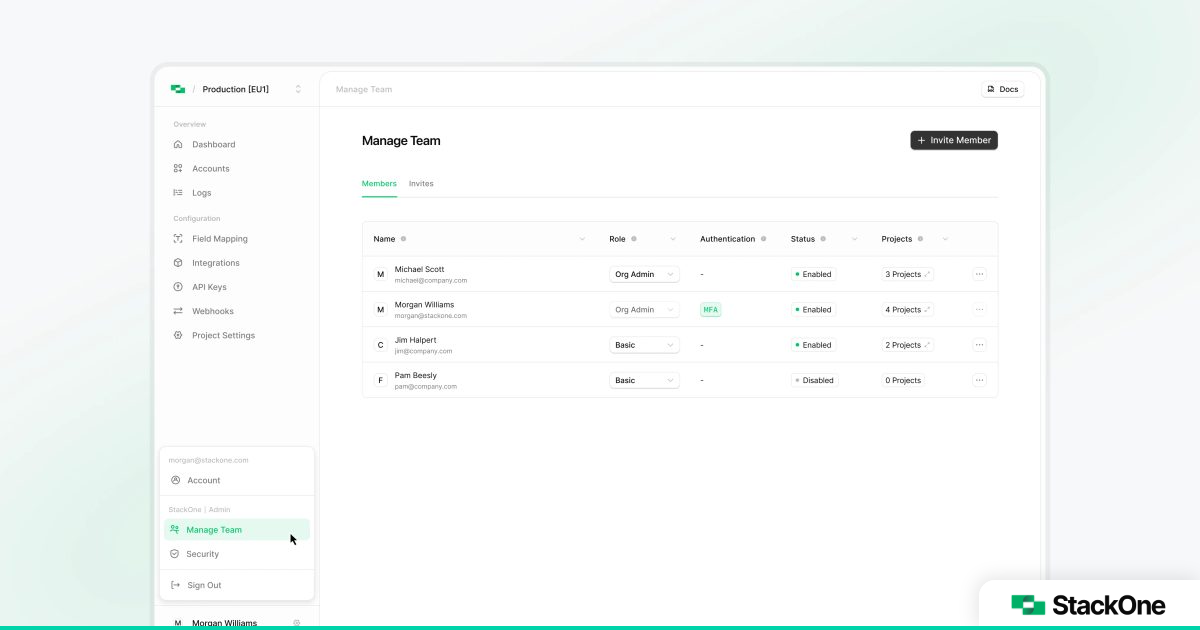This screenshot has height=630, width=1200.
Task: Open Webhooks configuration
Action: coord(212,311)
